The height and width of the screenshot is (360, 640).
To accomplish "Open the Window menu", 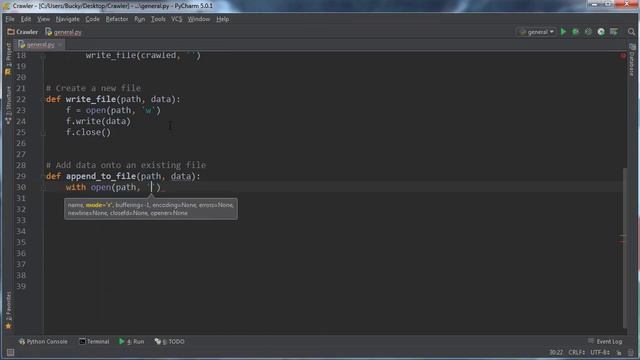I will coord(199,19).
